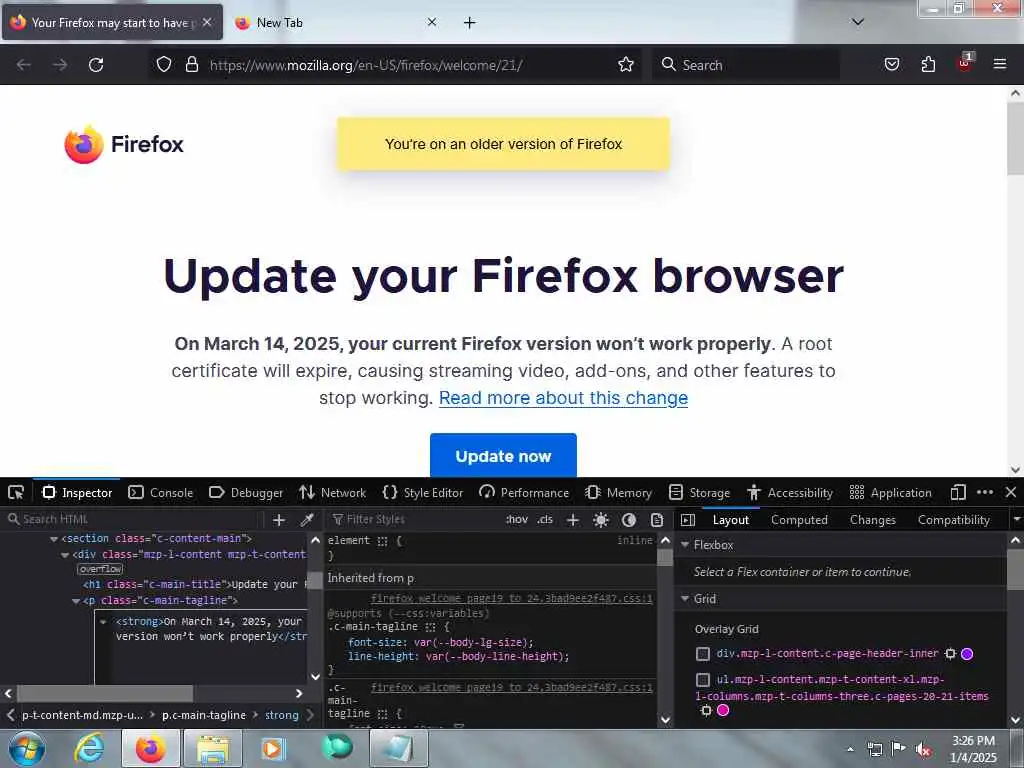
Task: Toggle dark color scheme simulation icon
Action: click(x=629, y=520)
